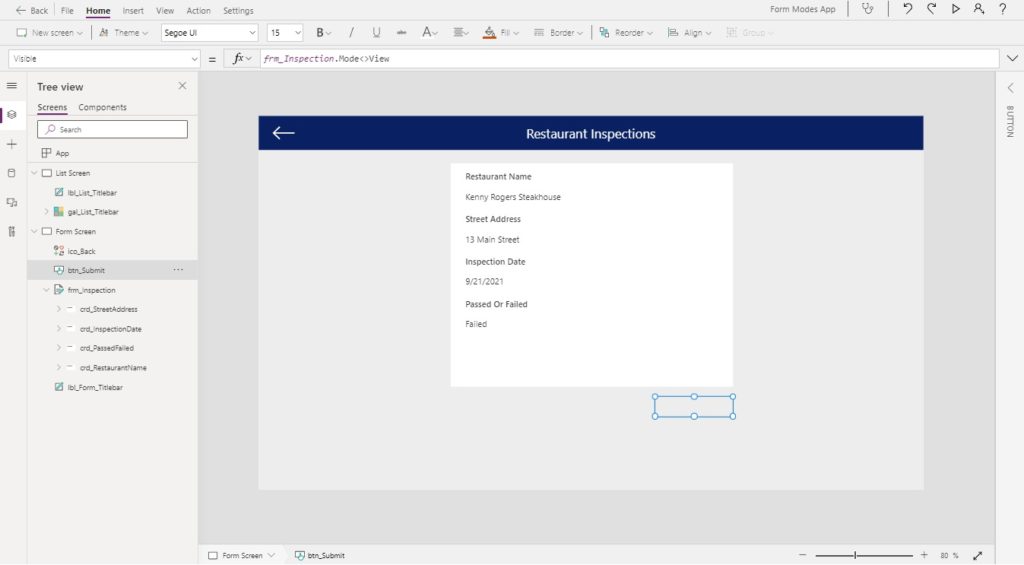Open the Insert plus pane
This screenshot has width=1024, height=565.
pyautogui.click(x=12, y=144)
